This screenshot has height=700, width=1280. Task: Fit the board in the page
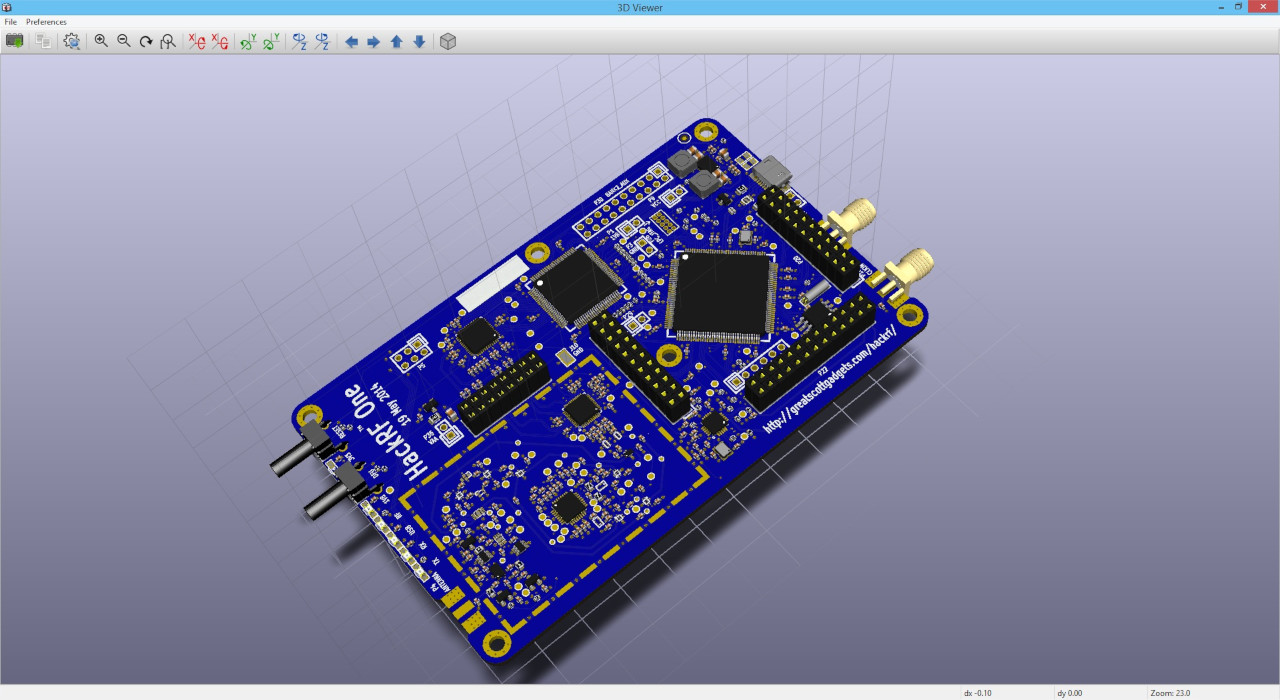[x=168, y=41]
